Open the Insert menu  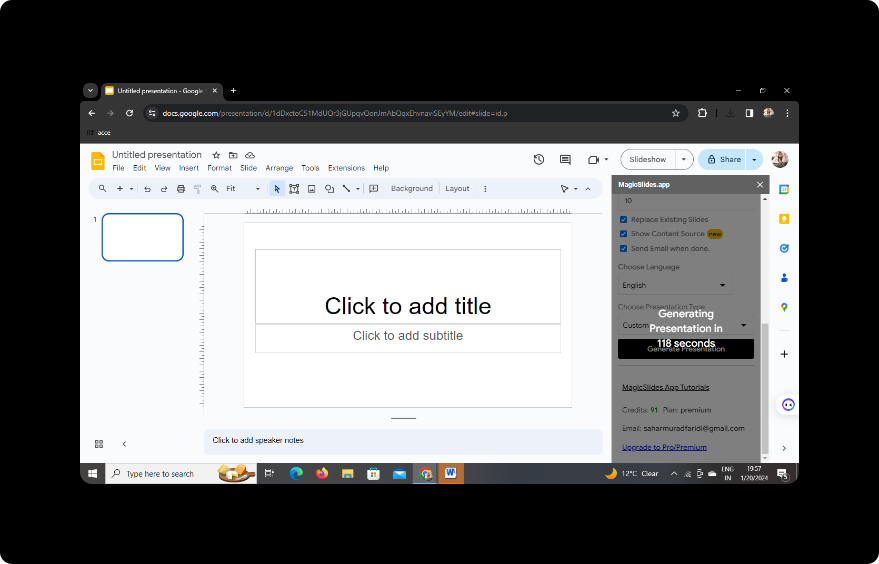(x=189, y=168)
